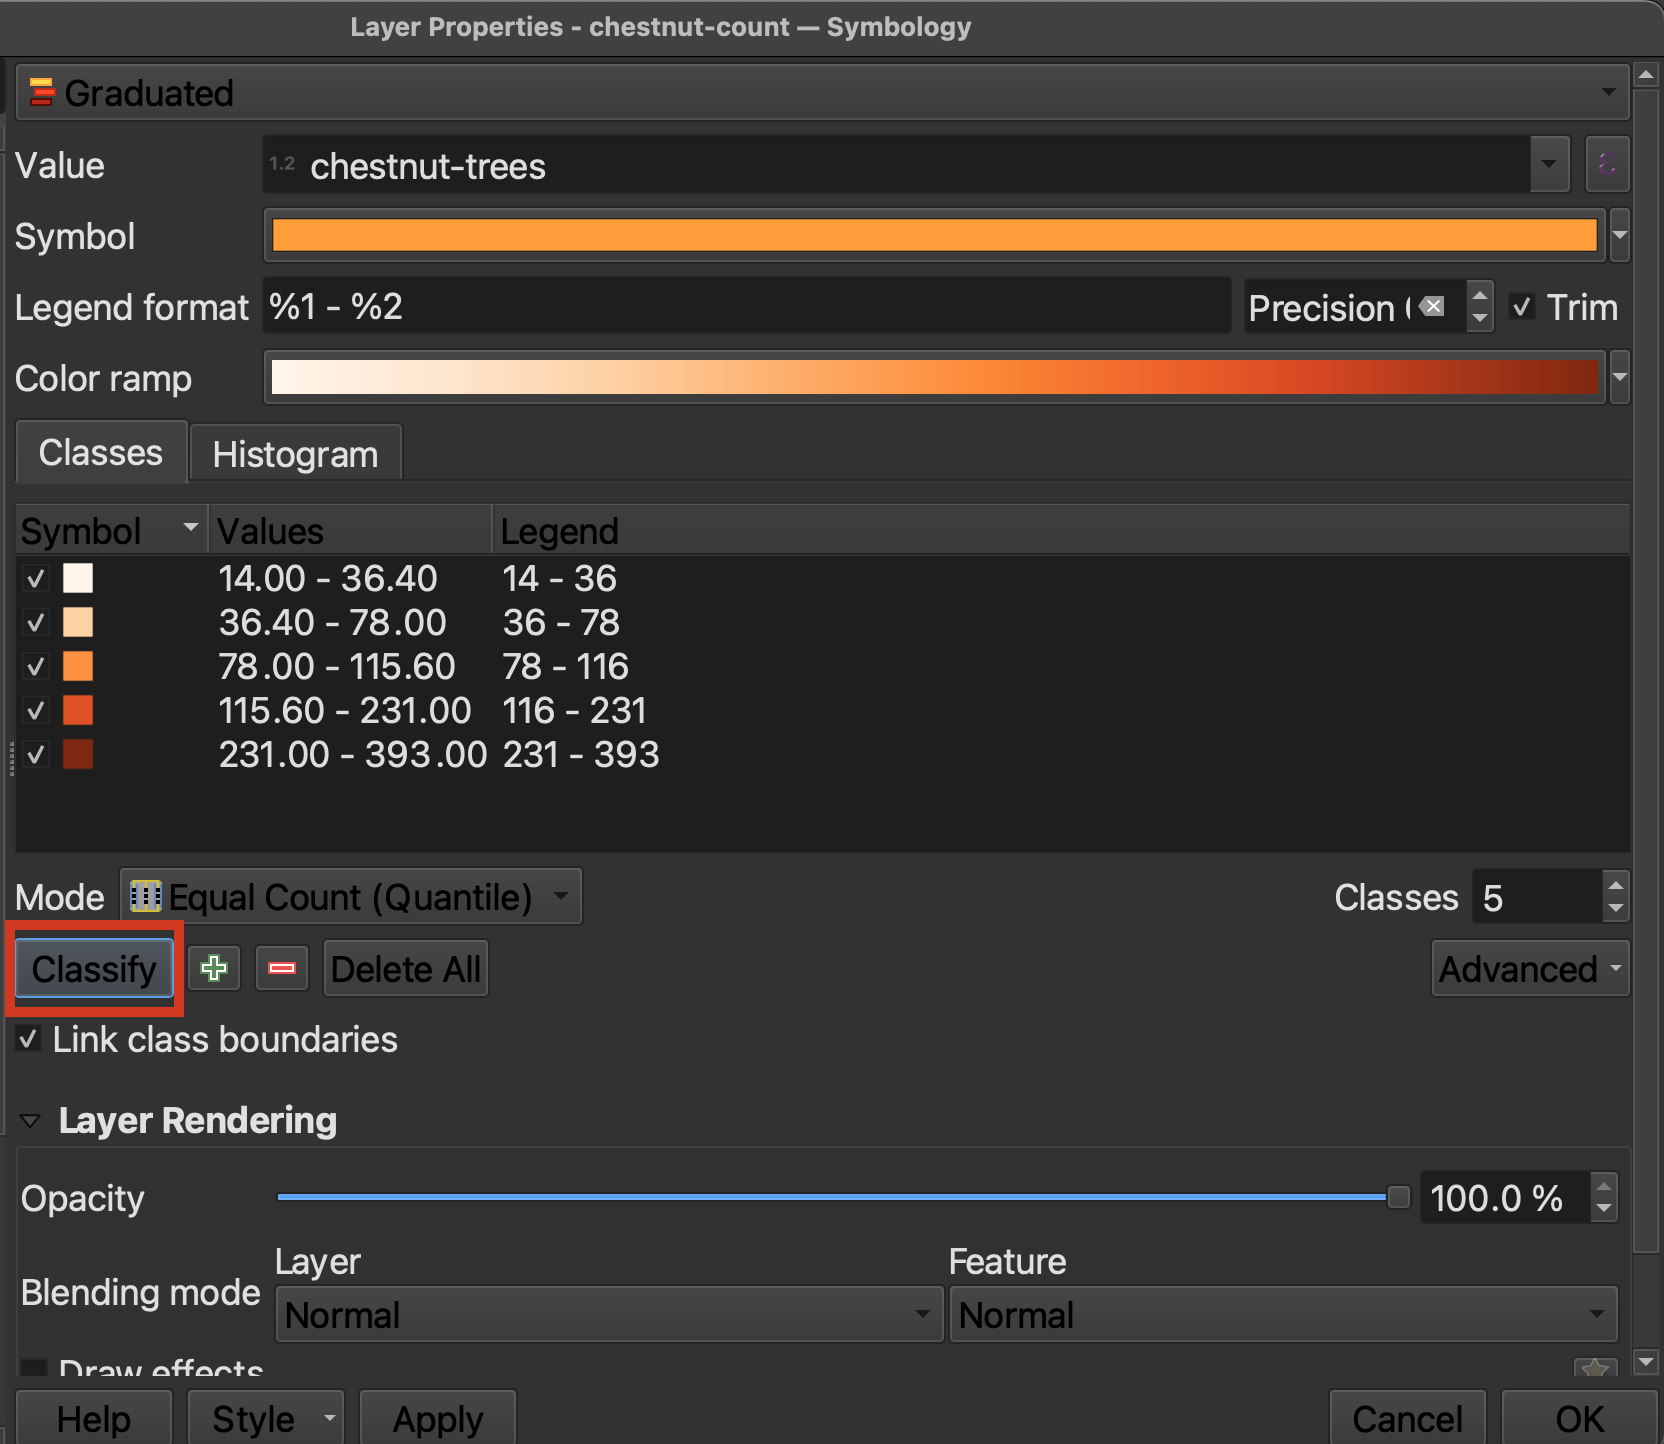Click the Apply button

437,1418
